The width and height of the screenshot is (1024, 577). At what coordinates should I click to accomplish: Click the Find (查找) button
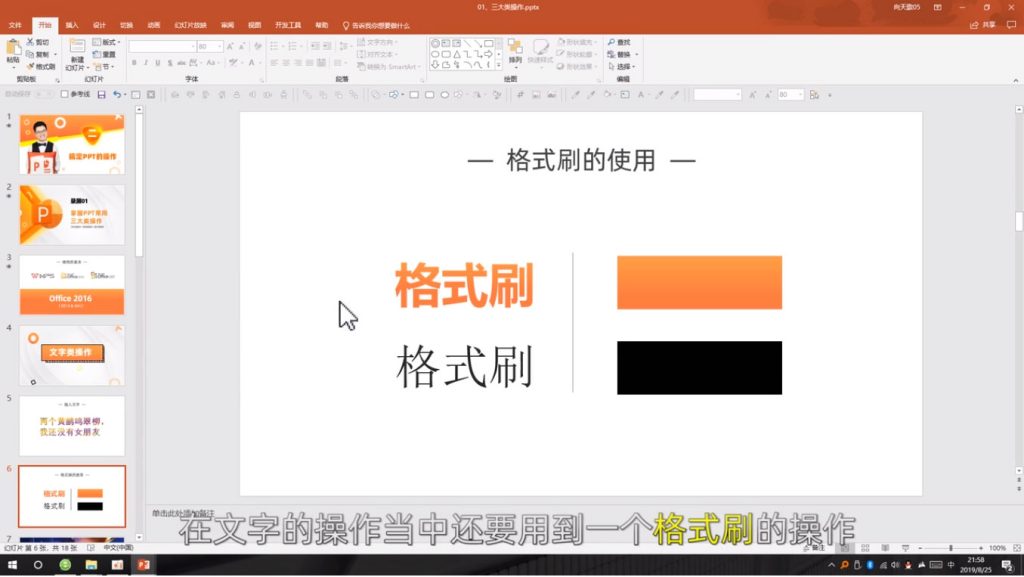click(618, 43)
